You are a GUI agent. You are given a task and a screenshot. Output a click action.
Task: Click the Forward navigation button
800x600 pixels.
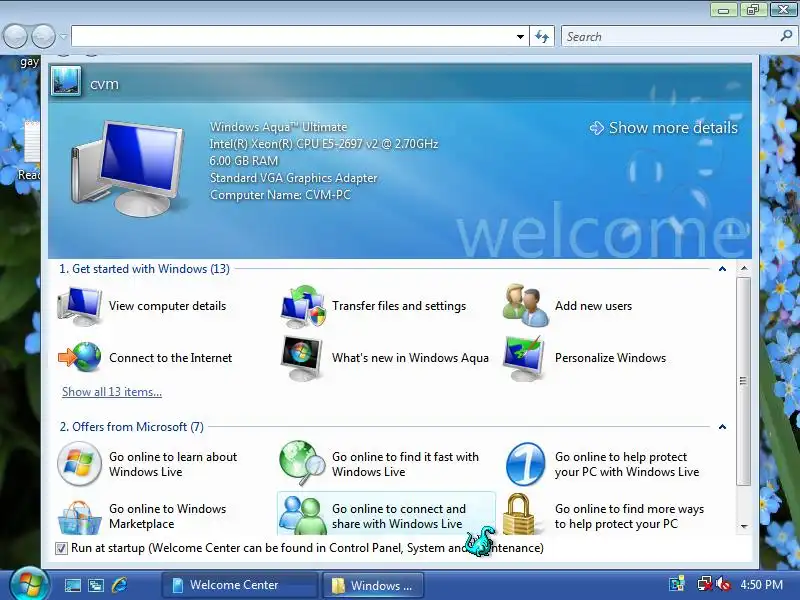[43, 37]
